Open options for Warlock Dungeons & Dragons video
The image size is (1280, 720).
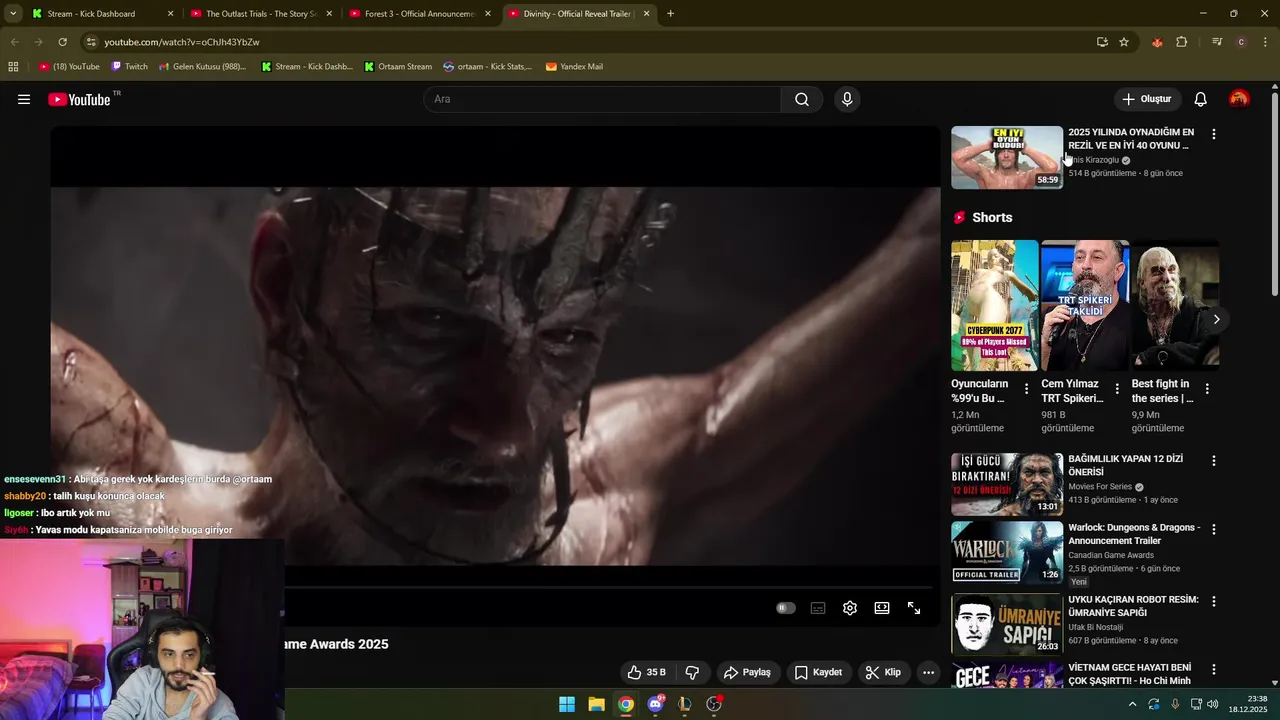coord(1214,529)
